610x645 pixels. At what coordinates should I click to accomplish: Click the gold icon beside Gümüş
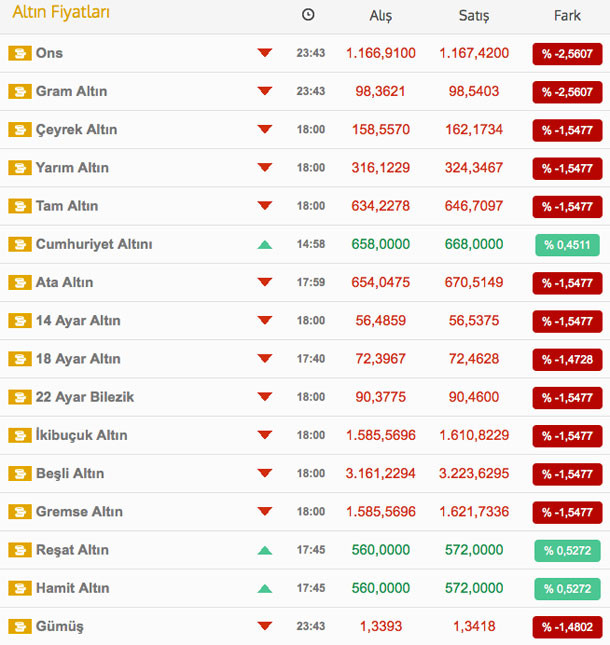[20, 626]
